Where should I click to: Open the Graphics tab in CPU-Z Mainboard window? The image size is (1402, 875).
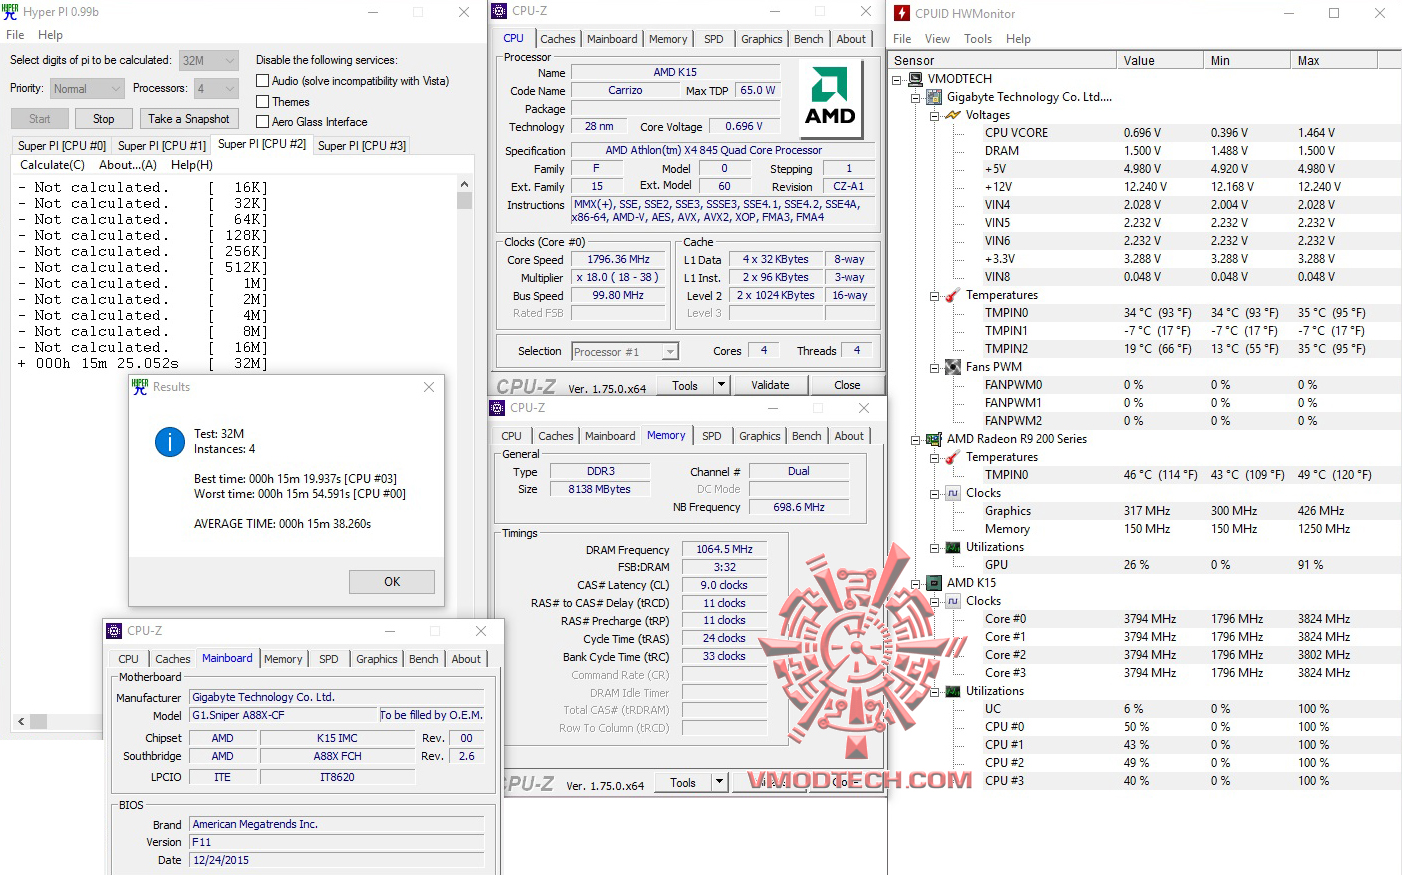coord(377,659)
